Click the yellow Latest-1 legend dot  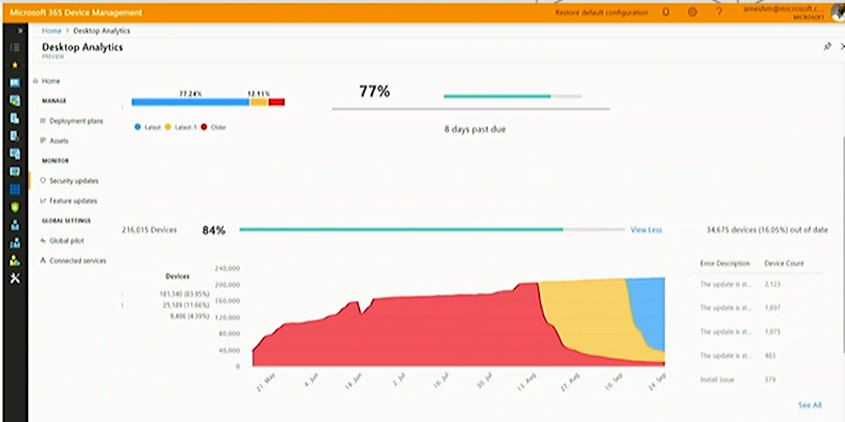point(168,127)
